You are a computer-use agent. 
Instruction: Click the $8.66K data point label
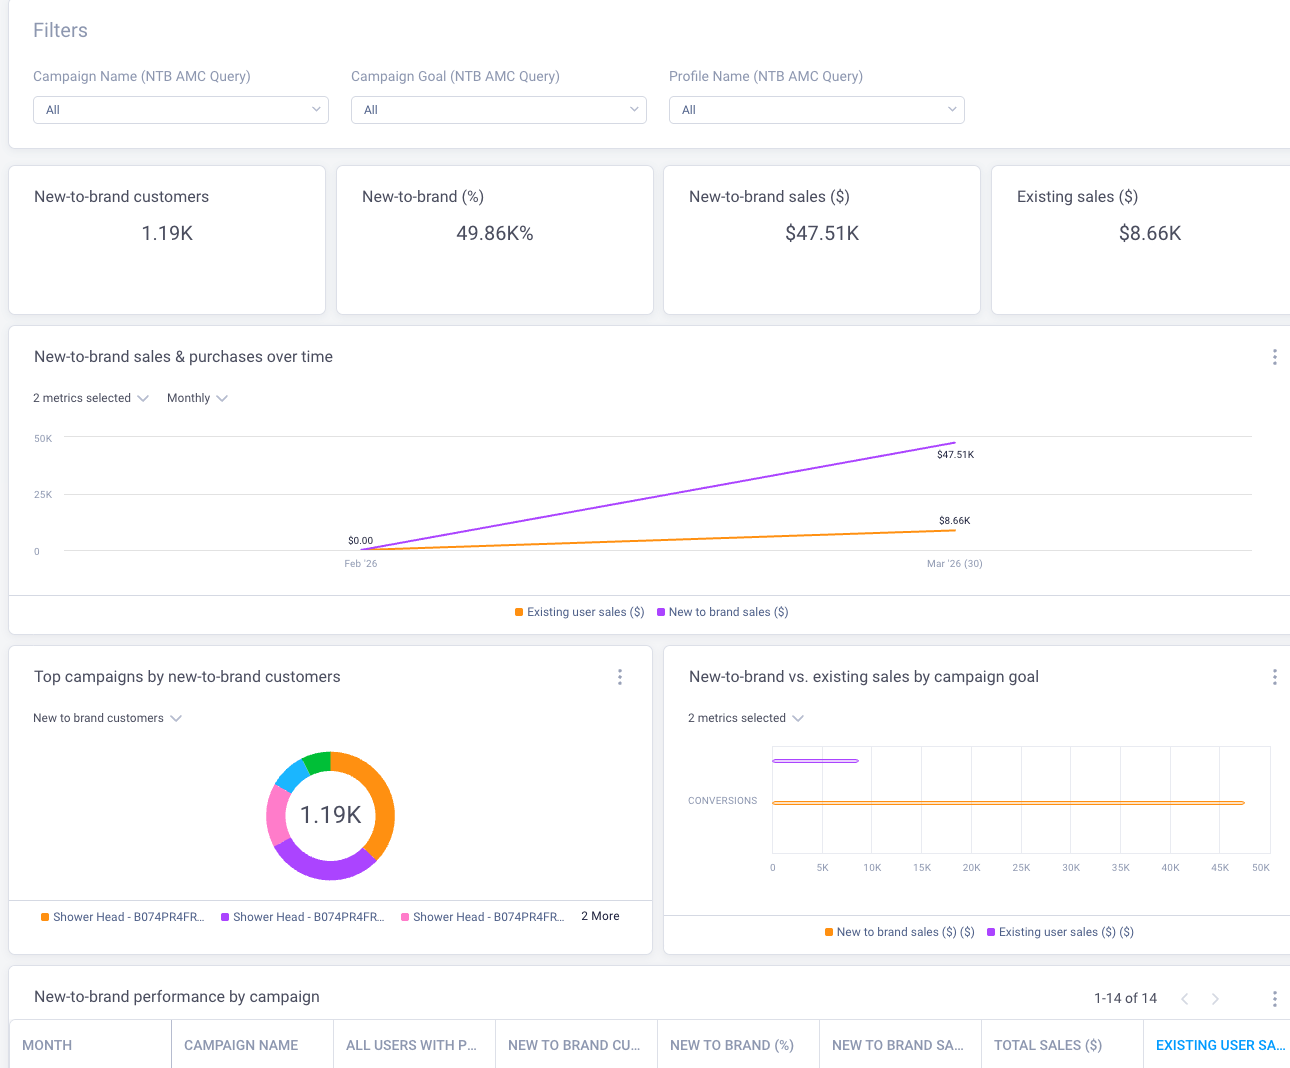pyautogui.click(x=954, y=520)
